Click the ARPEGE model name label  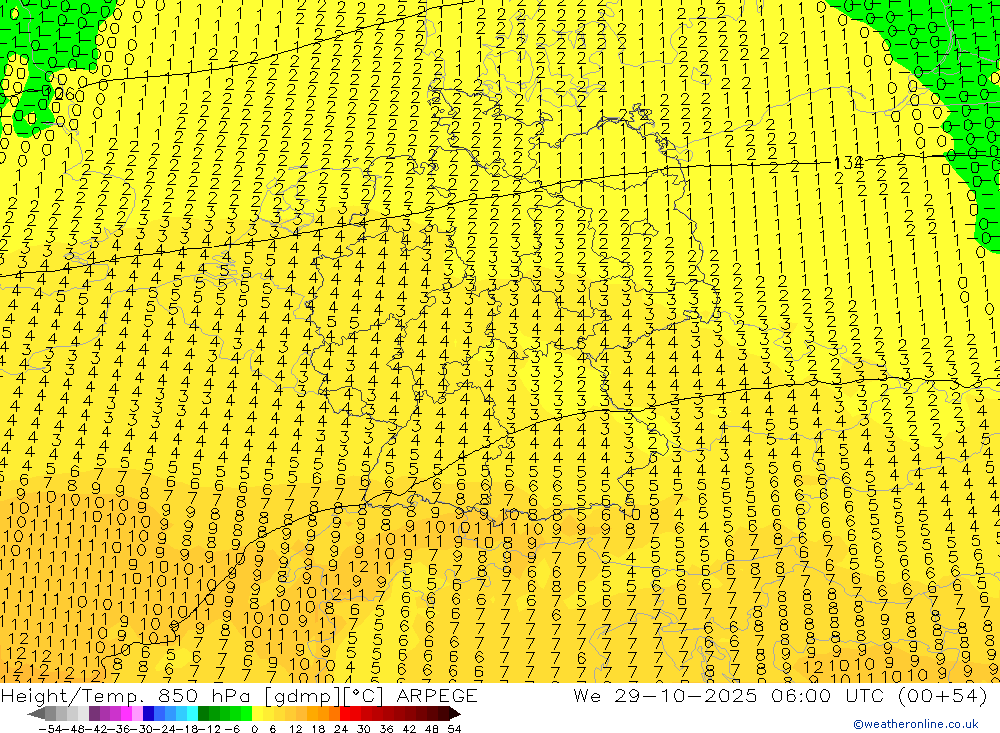tap(437, 695)
